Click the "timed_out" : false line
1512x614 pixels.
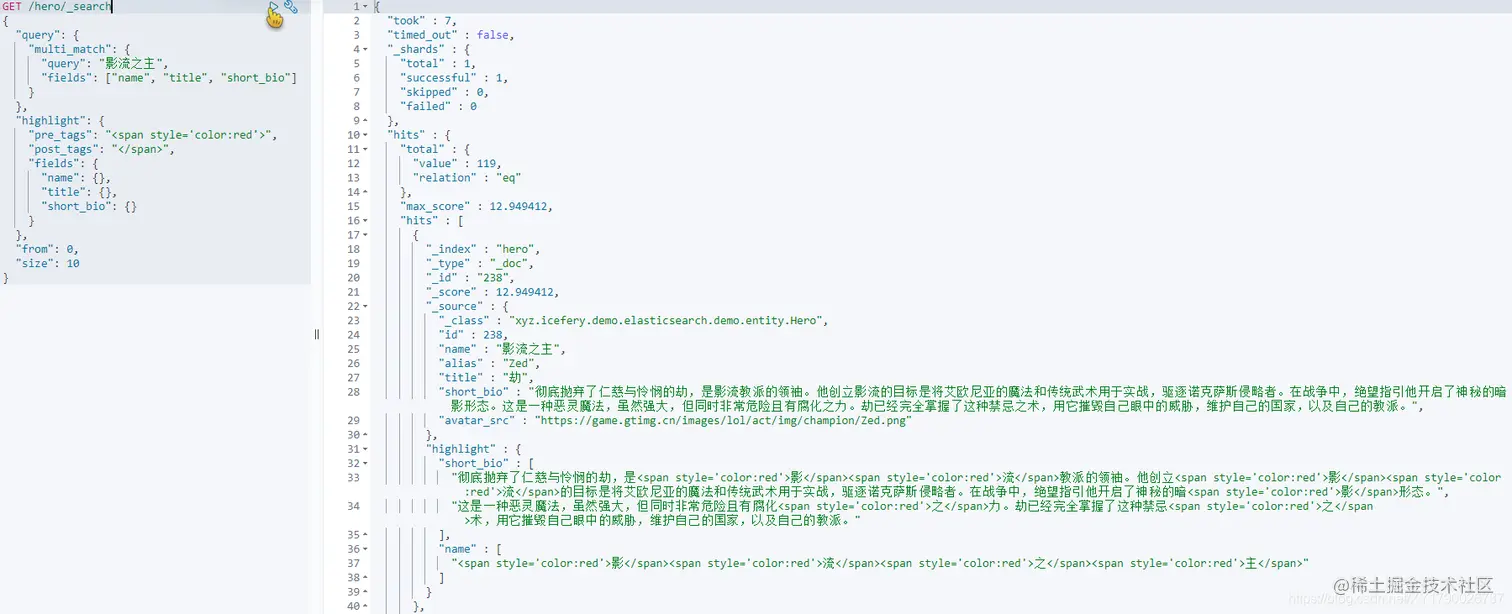point(451,34)
